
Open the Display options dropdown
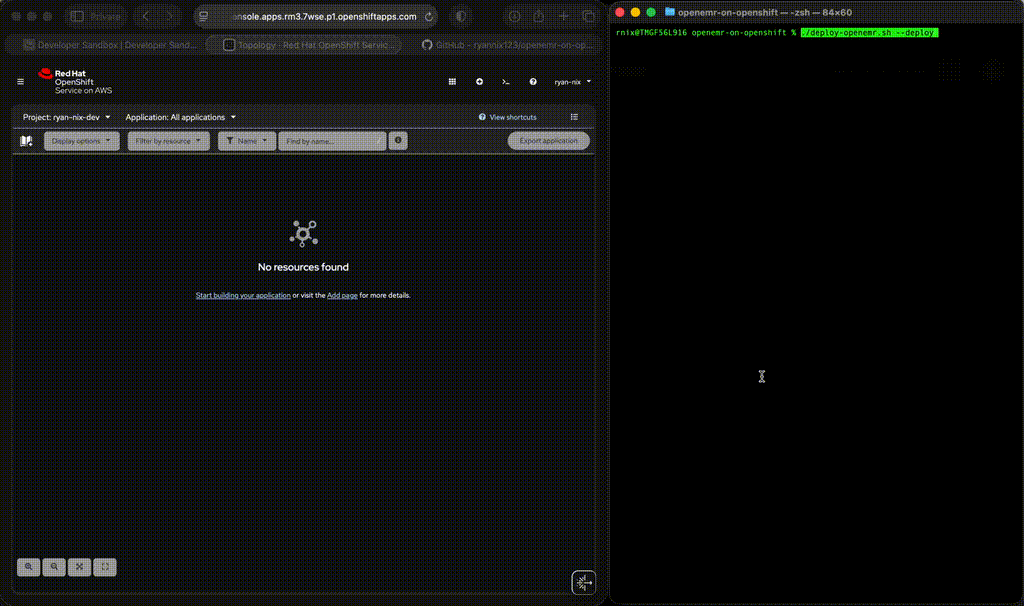pyautogui.click(x=82, y=141)
